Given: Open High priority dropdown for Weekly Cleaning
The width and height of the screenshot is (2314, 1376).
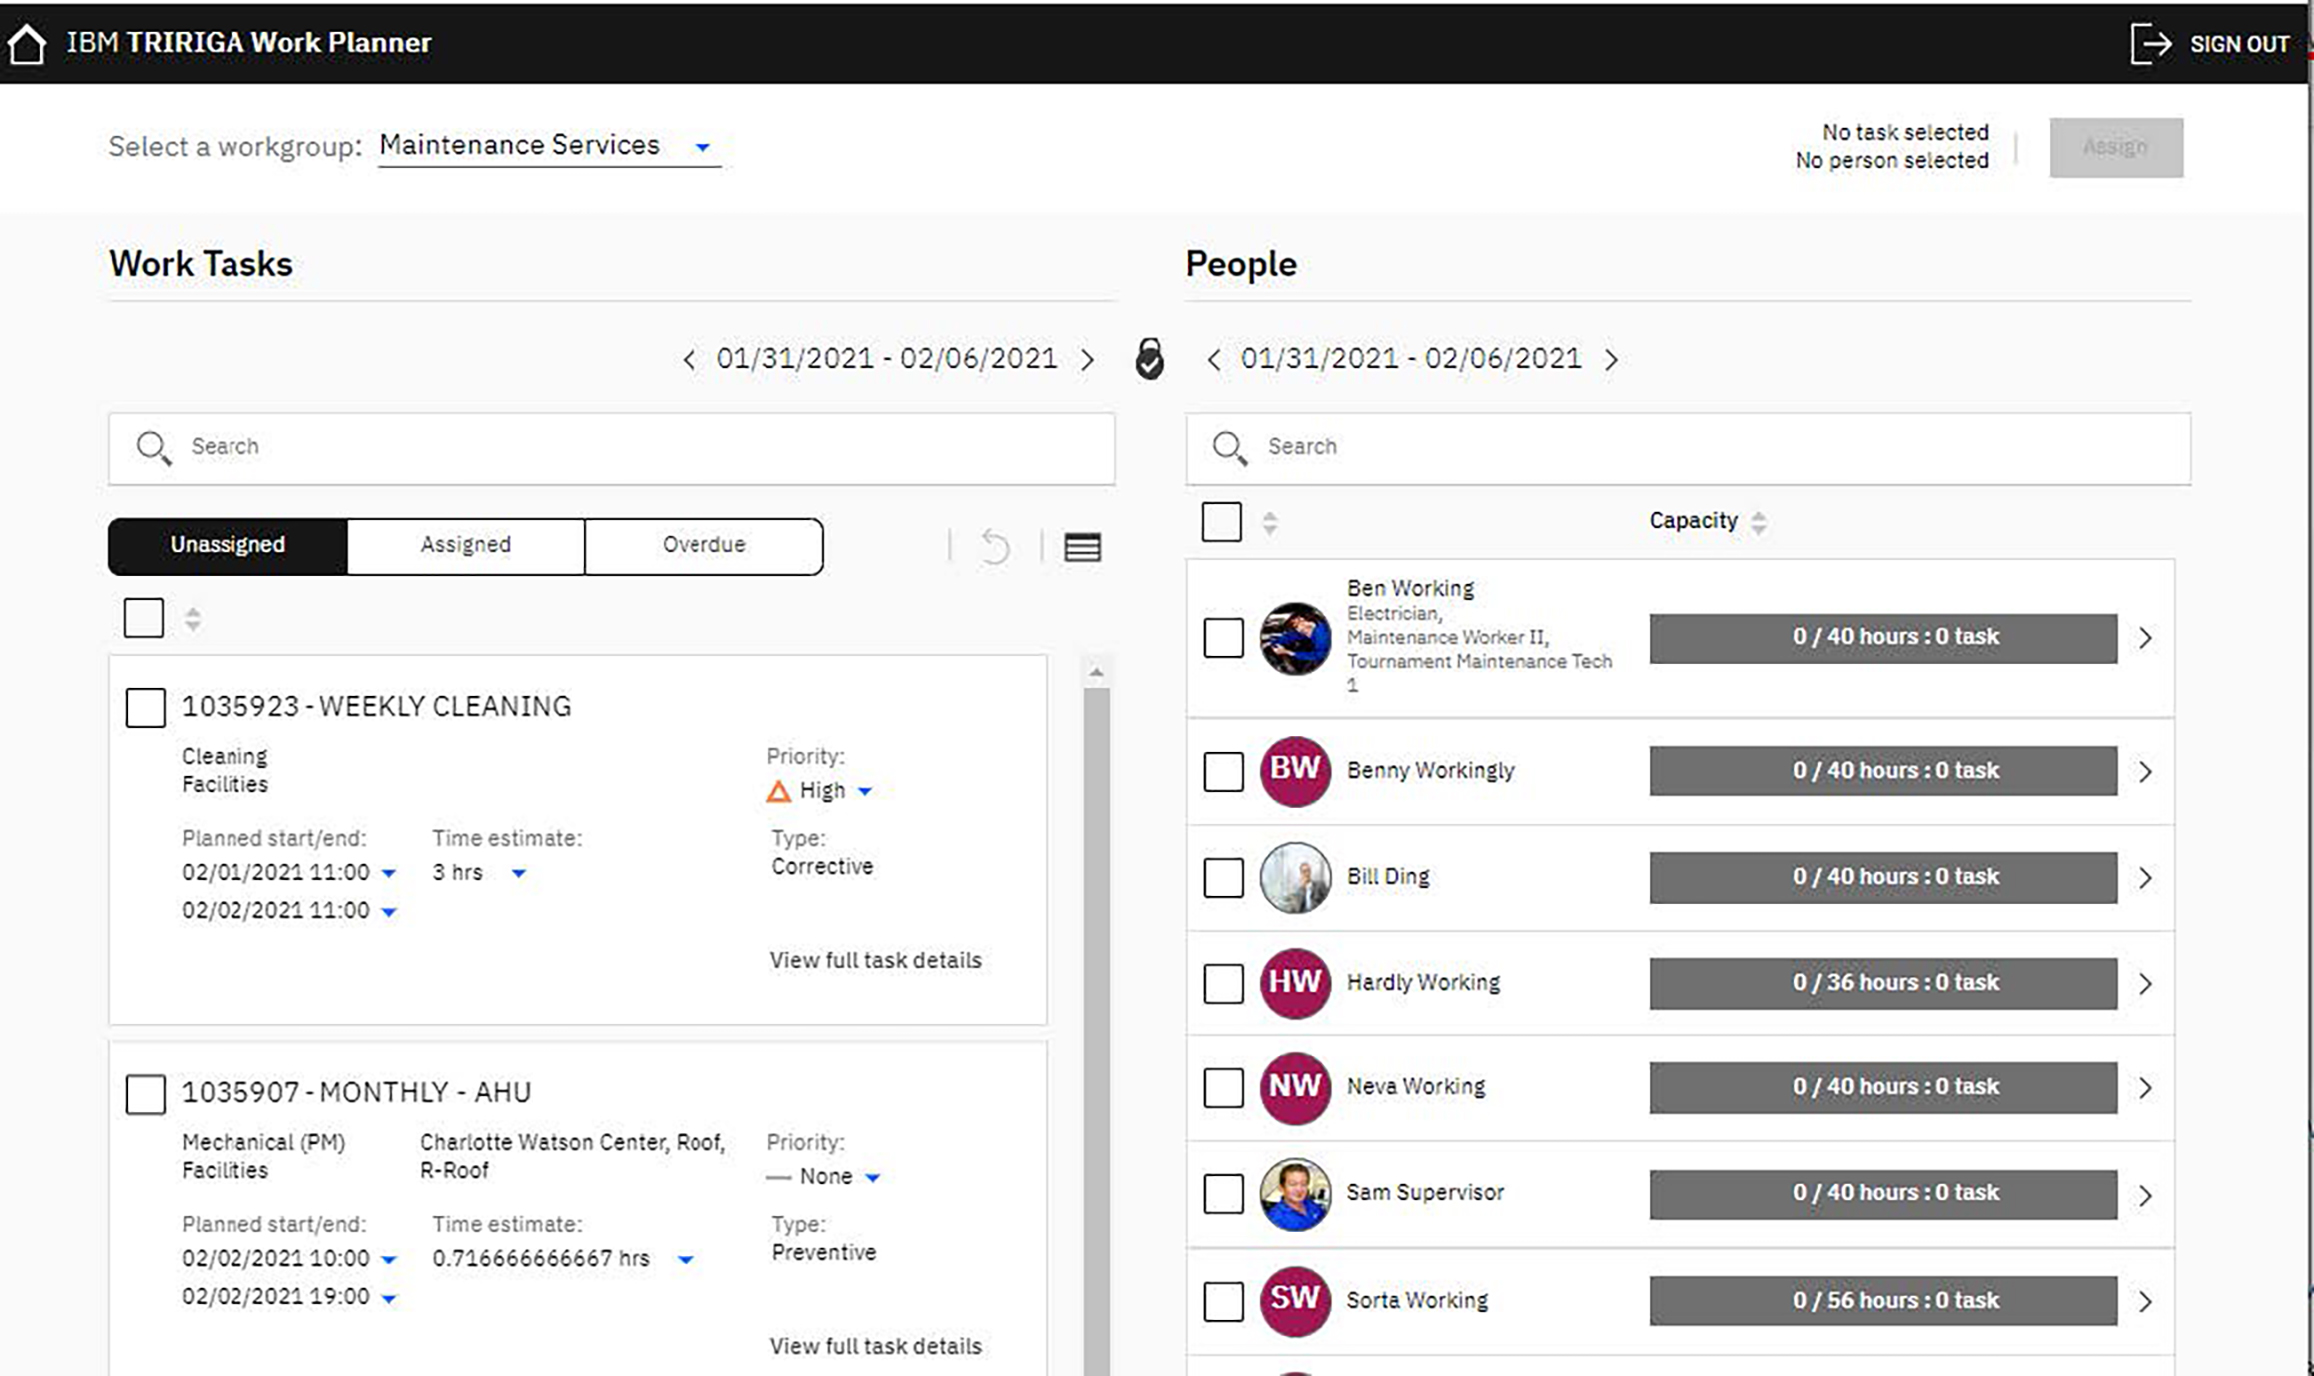Looking at the screenshot, I should point(865,791).
